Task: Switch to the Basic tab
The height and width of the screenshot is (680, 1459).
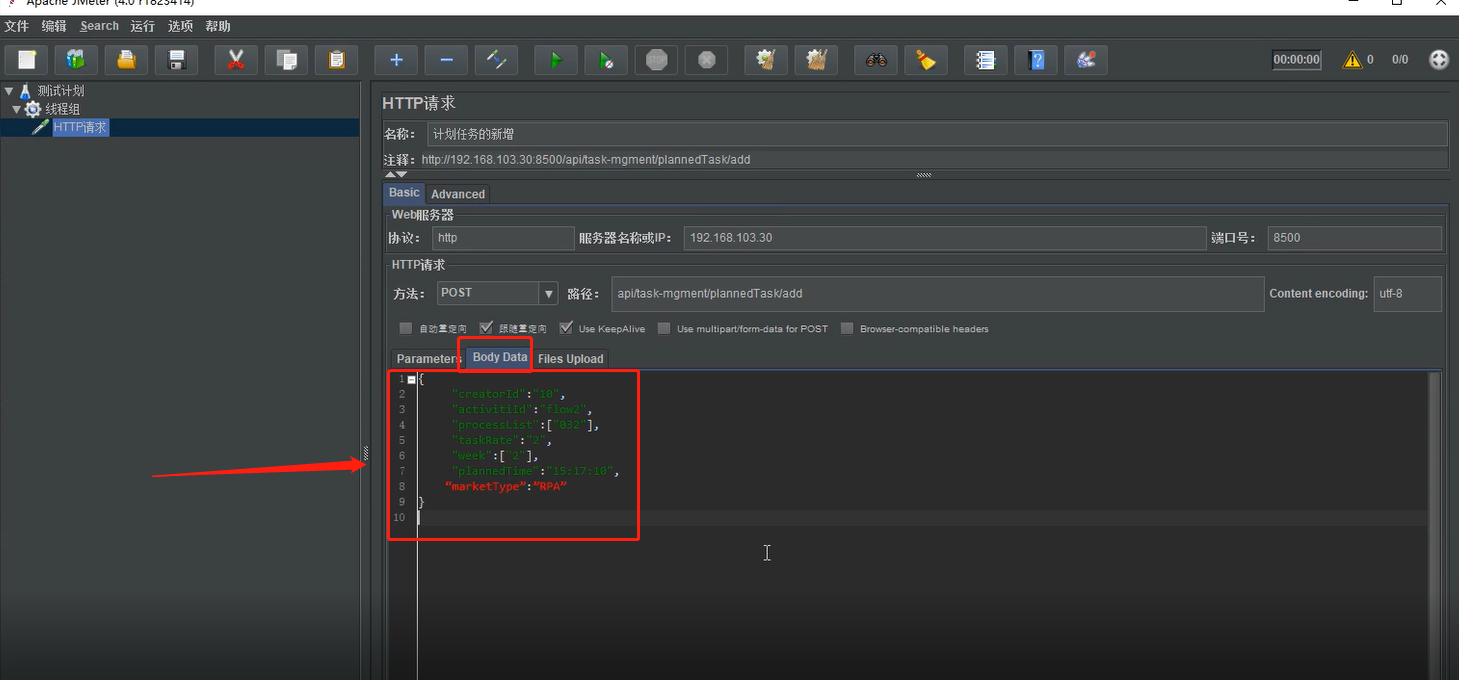Action: click(404, 193)
